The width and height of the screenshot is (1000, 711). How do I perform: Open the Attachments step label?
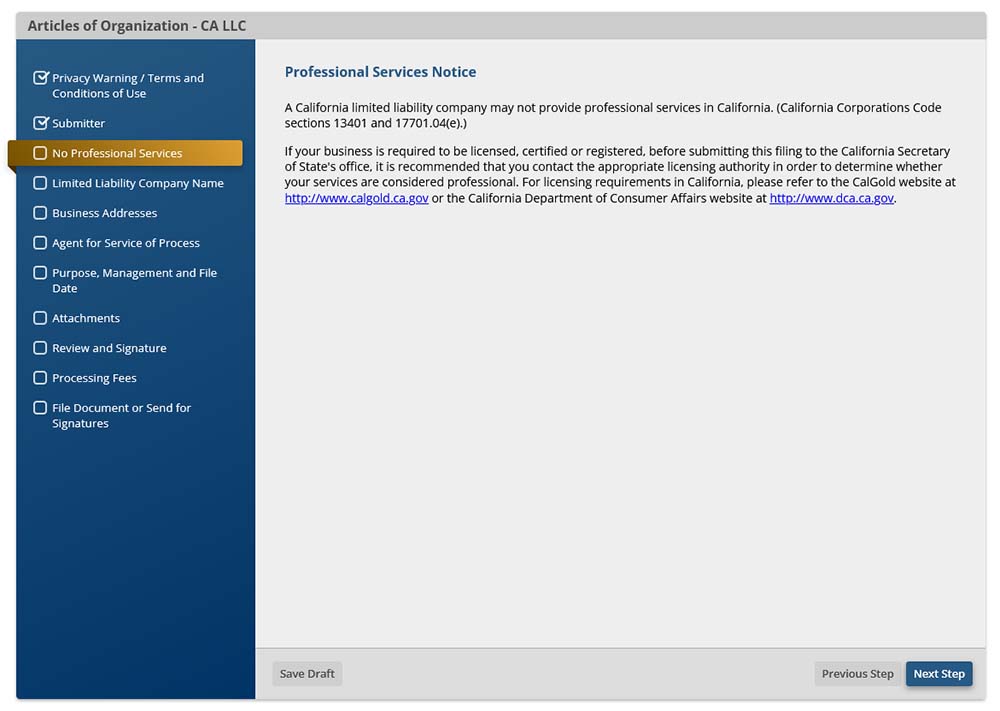[x=86, y=318]
